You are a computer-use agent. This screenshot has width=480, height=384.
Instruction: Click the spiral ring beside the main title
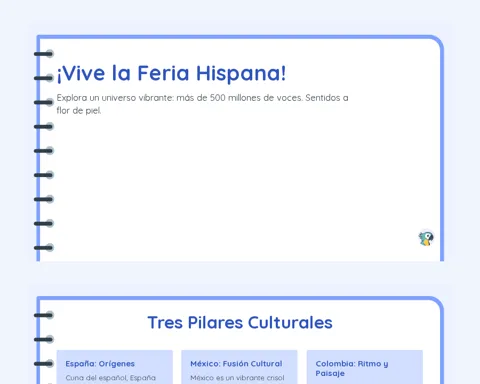point(44,78)
